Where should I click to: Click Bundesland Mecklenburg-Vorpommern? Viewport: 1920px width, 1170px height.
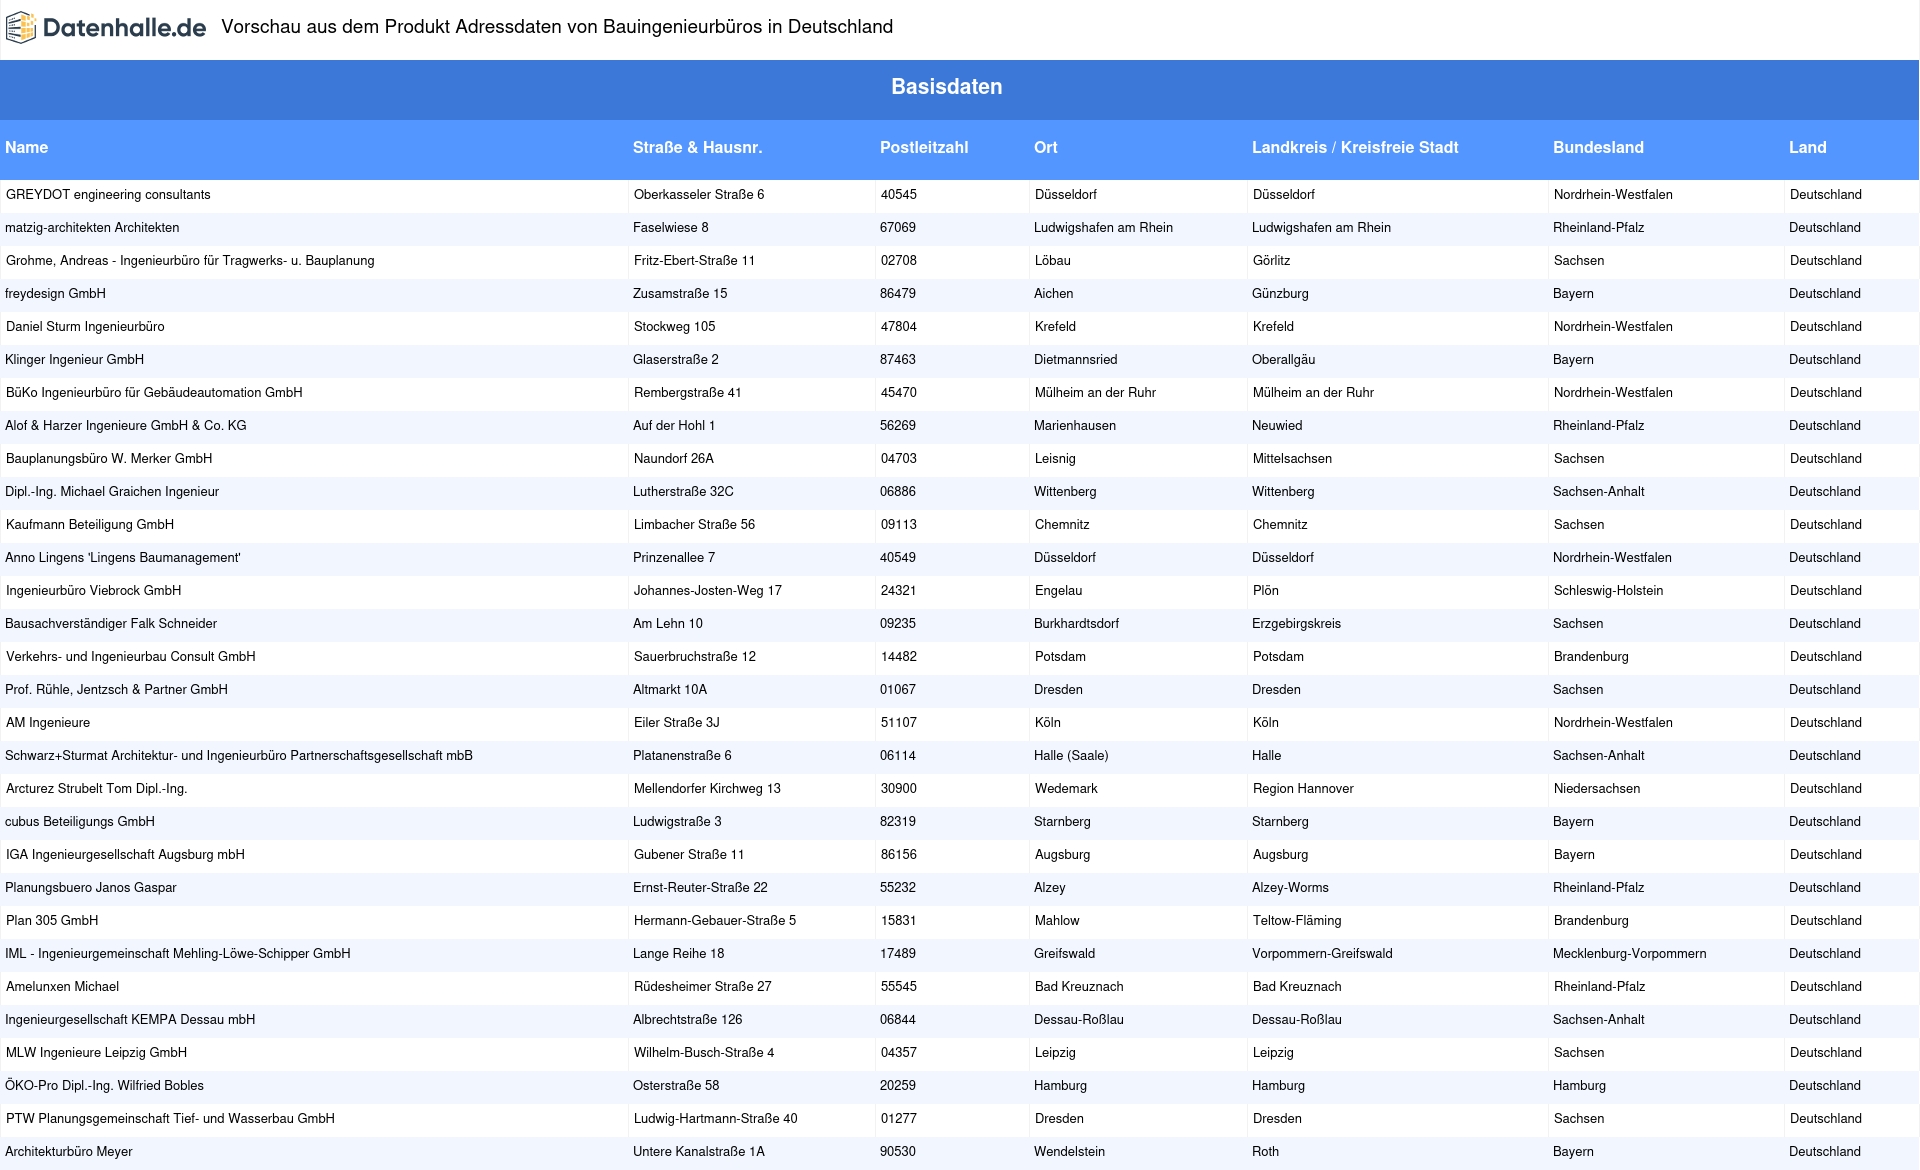click(1629, 954)
